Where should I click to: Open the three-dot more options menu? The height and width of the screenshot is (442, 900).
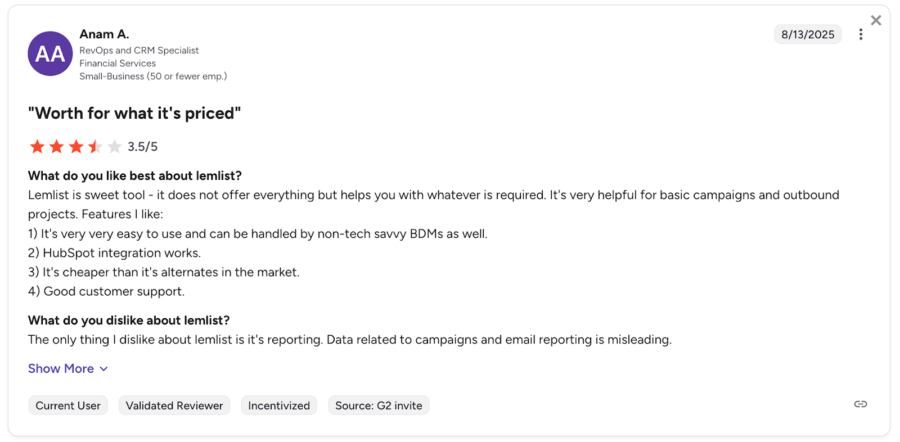pos(860,35)
